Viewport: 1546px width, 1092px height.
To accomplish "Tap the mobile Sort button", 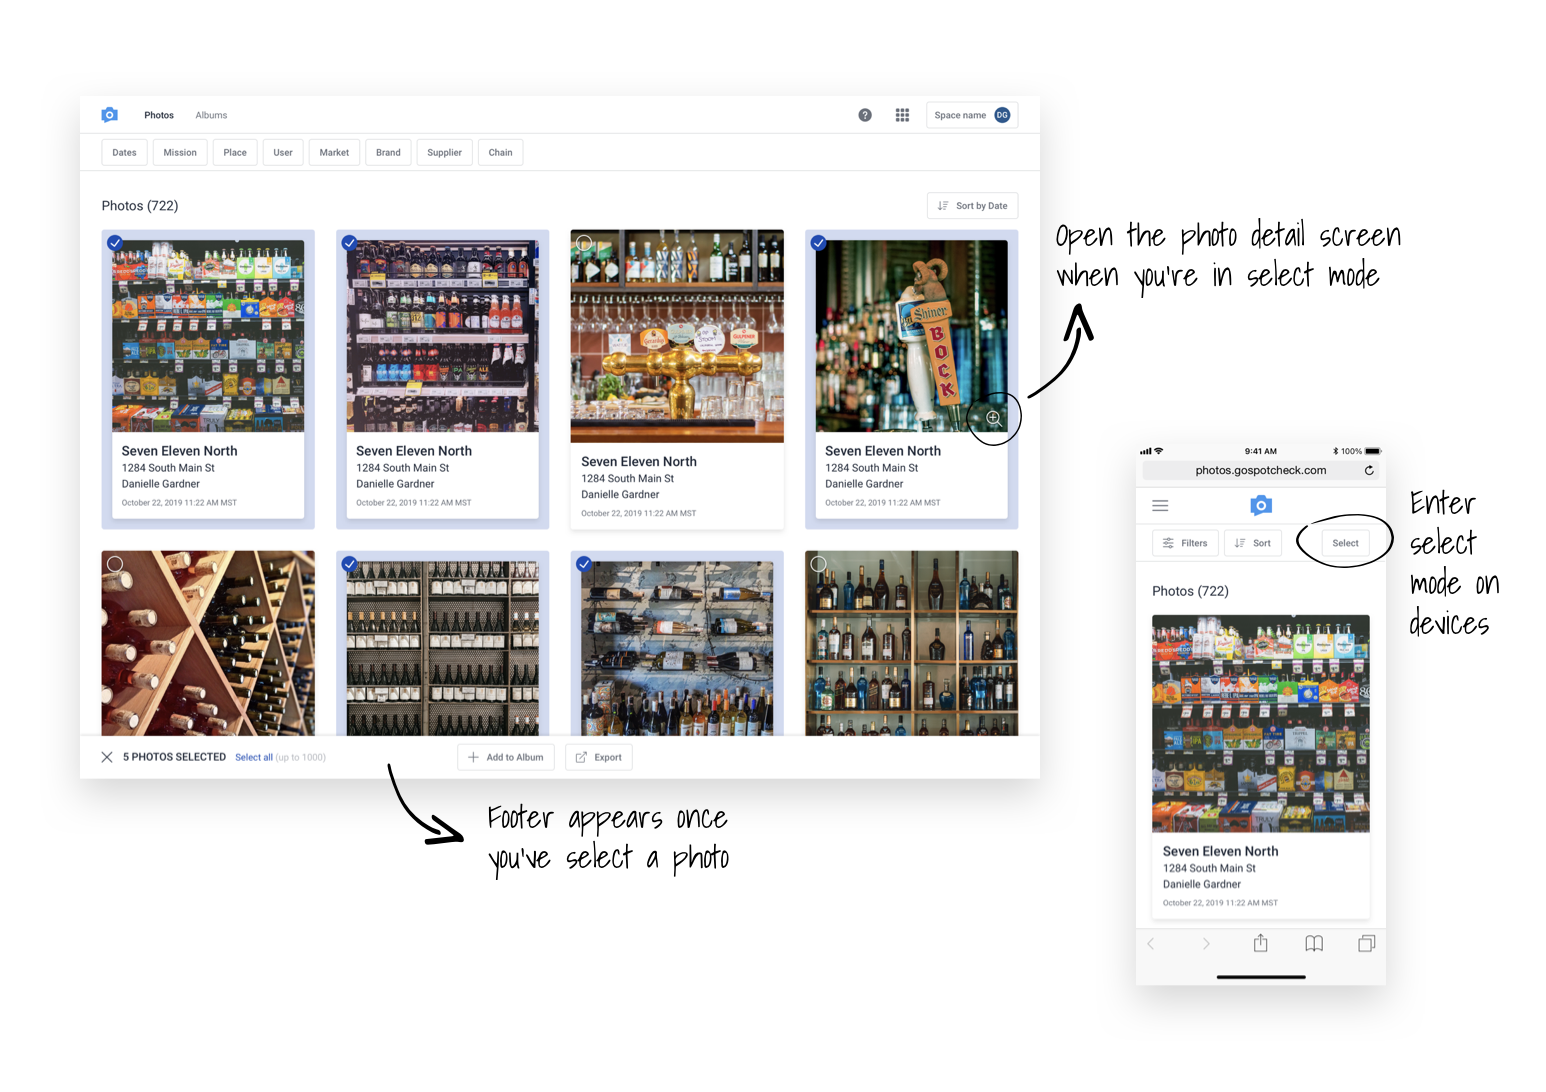I will pos(1253,543).
